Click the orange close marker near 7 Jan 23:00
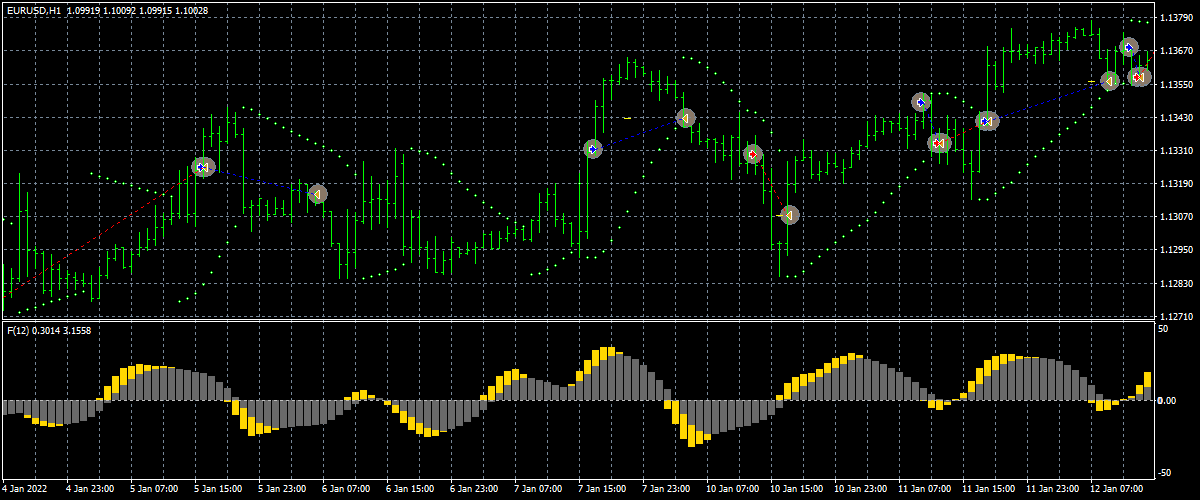 tap(685, 118)
